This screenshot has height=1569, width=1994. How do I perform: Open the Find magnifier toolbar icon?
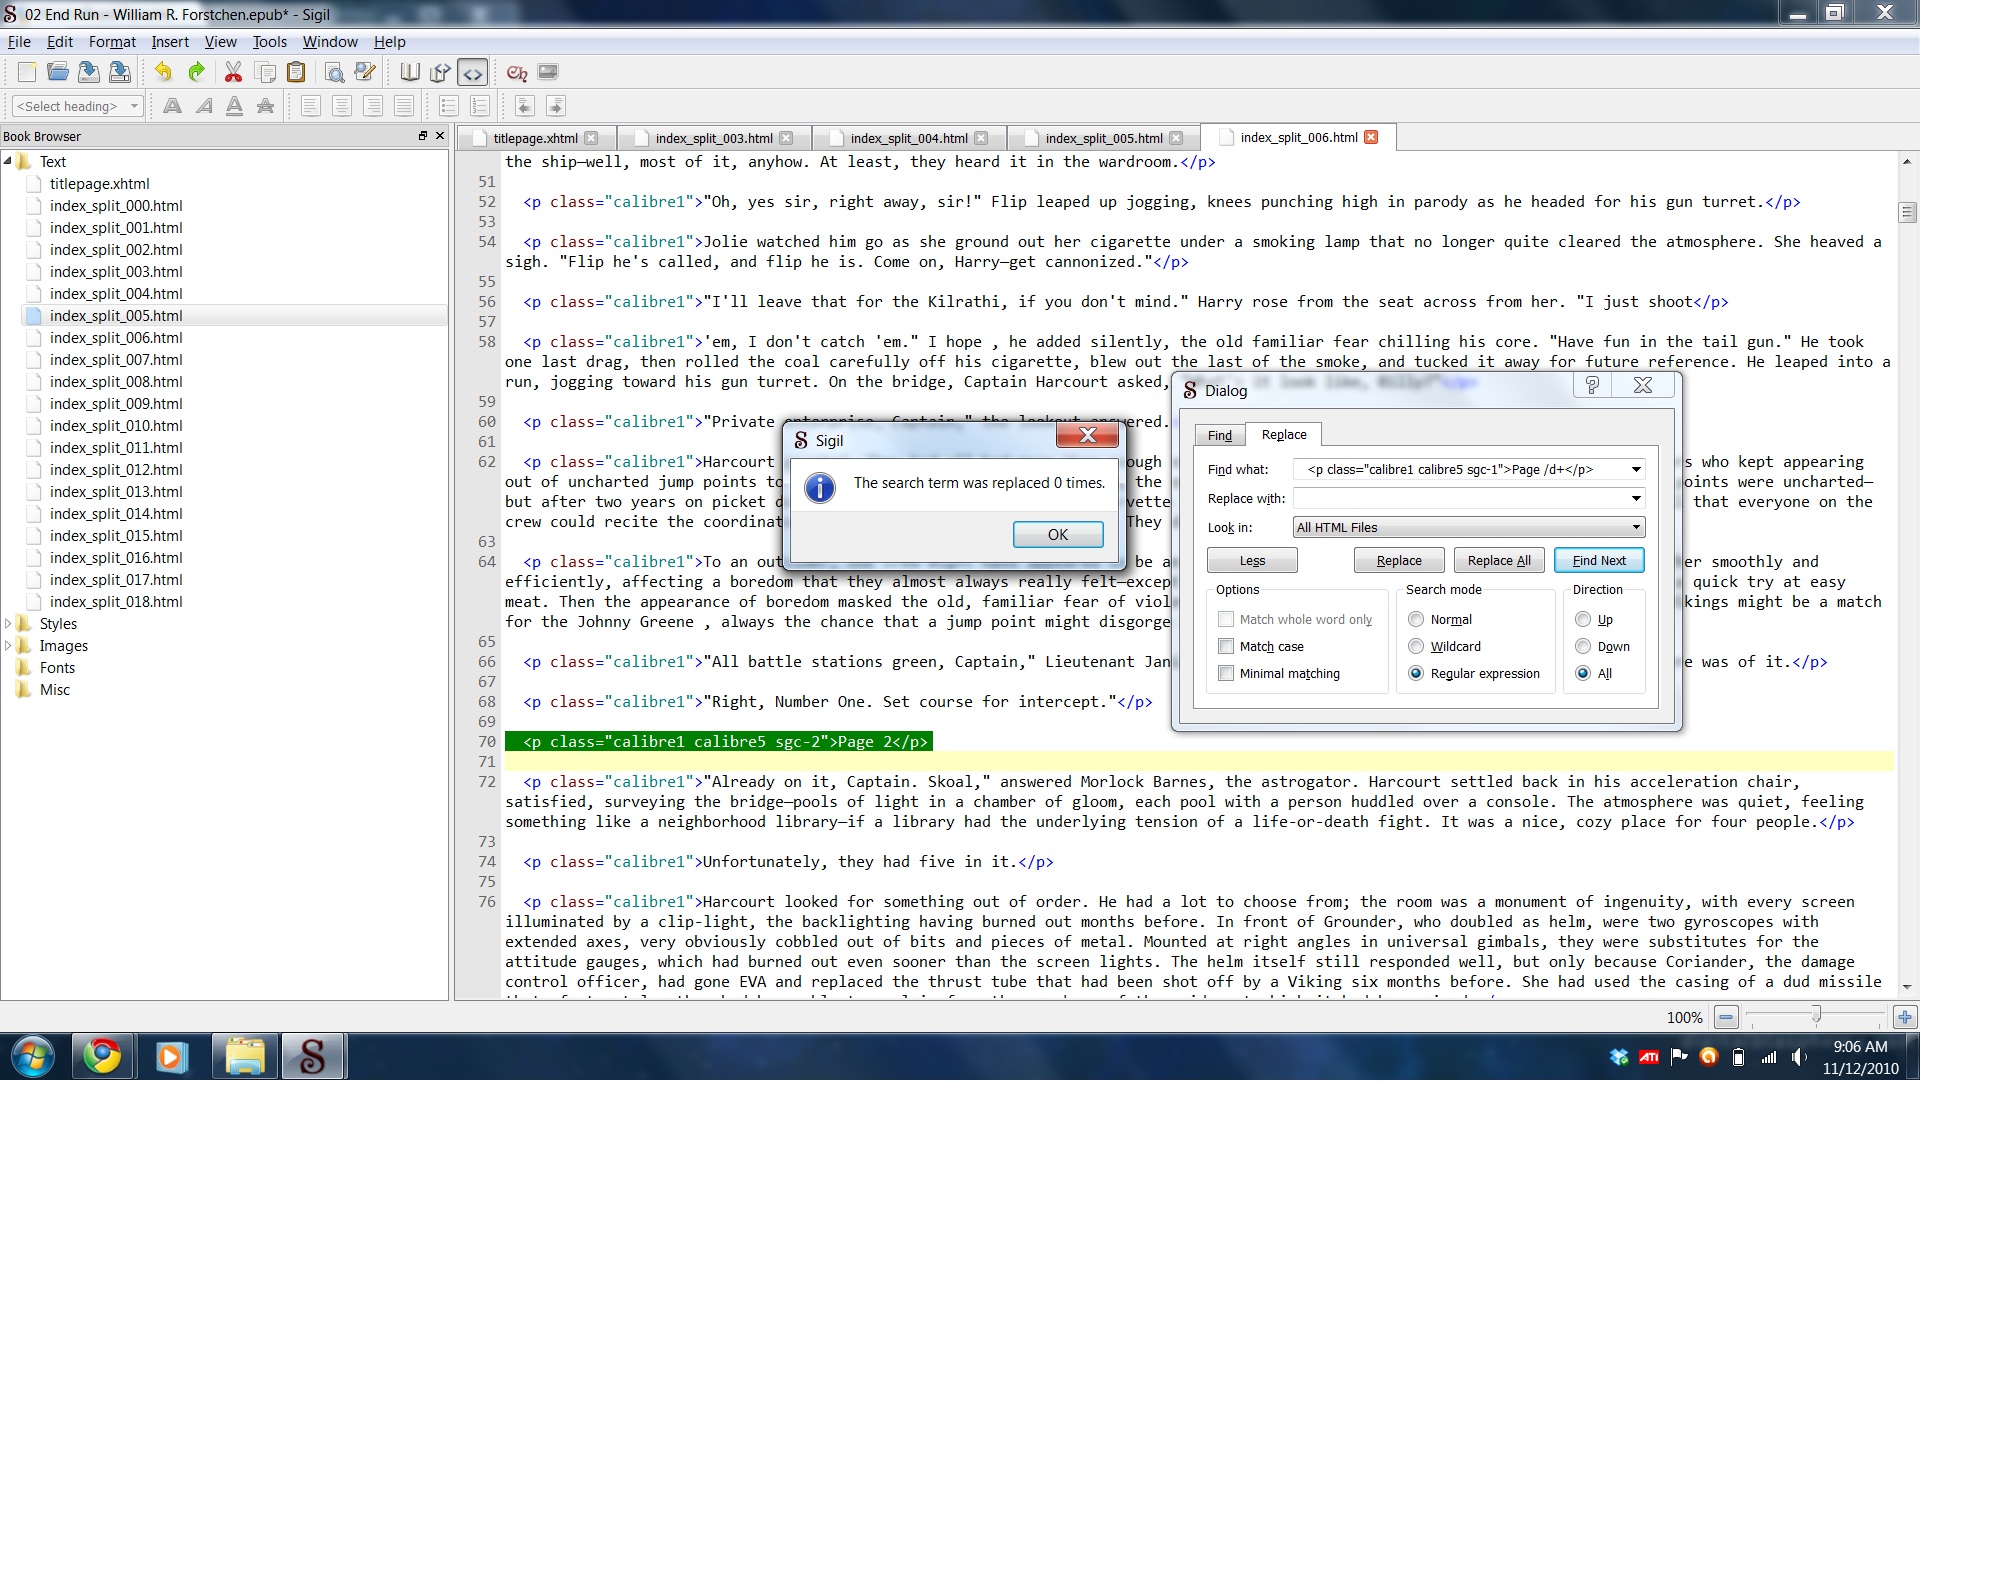tap(335, 72)
